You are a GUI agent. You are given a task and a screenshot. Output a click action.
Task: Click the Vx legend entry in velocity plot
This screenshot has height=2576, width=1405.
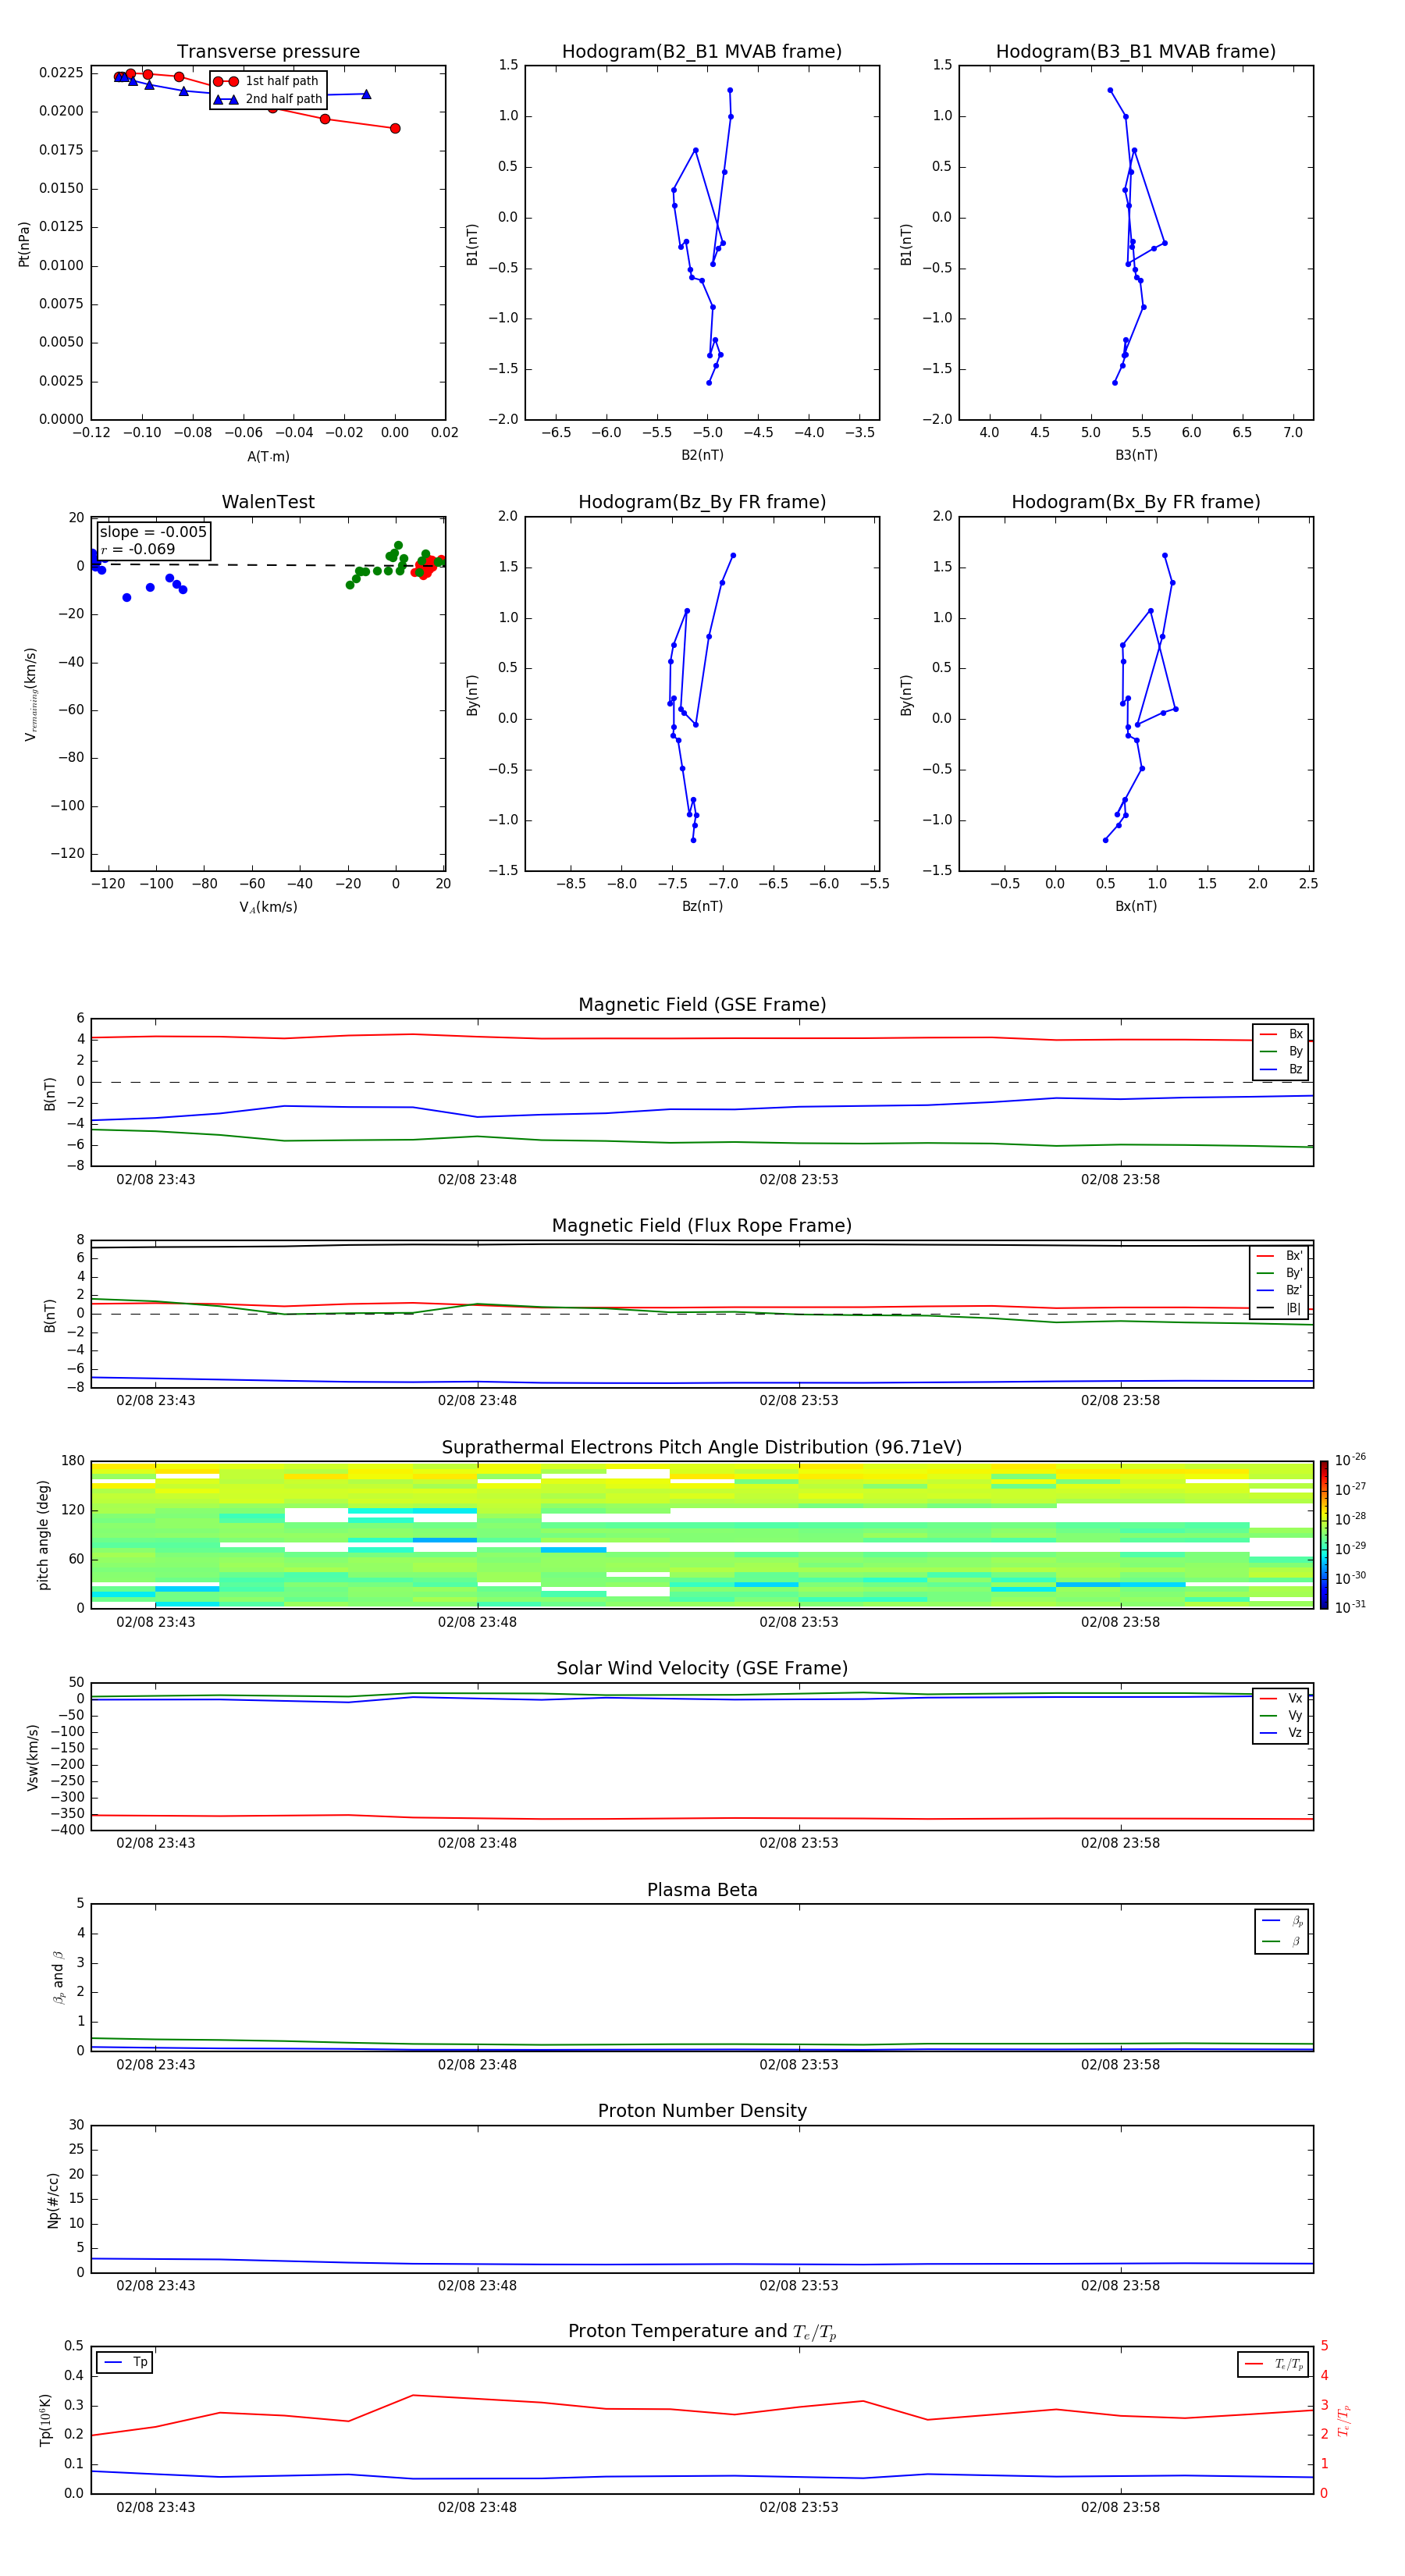click(x=1281, y=1698)
